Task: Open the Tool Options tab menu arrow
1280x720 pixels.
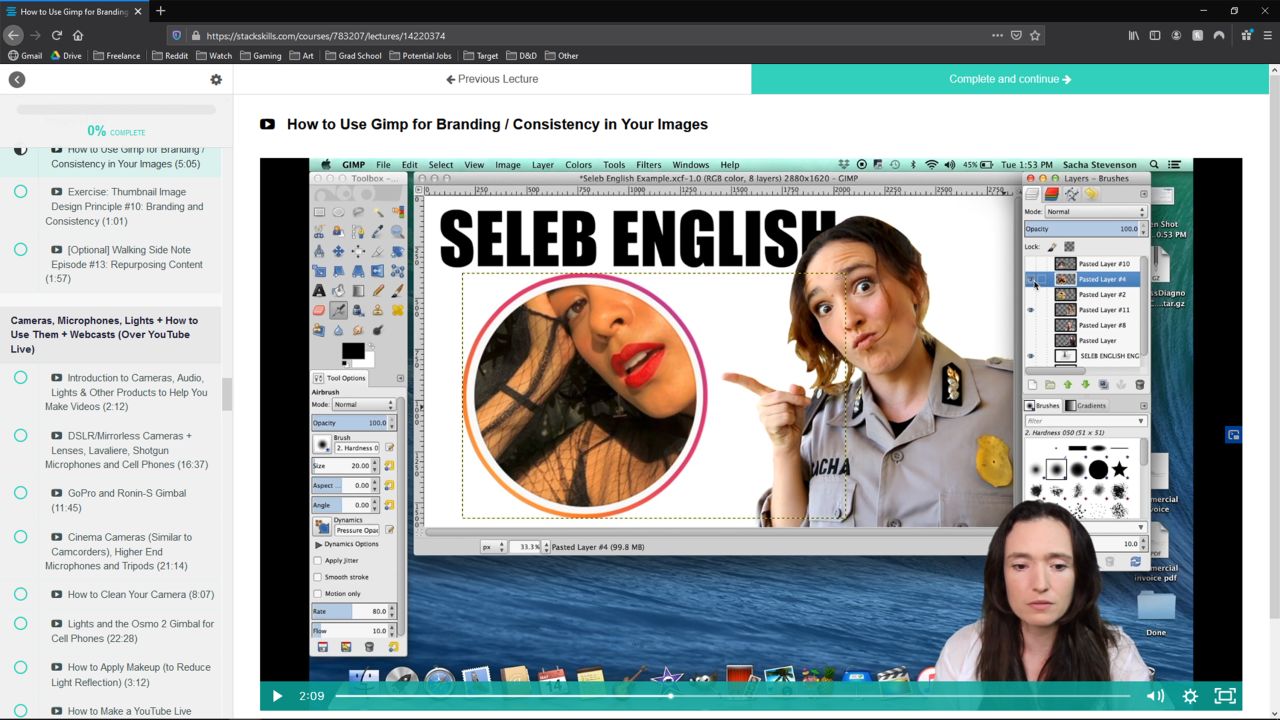Action: 400,378
